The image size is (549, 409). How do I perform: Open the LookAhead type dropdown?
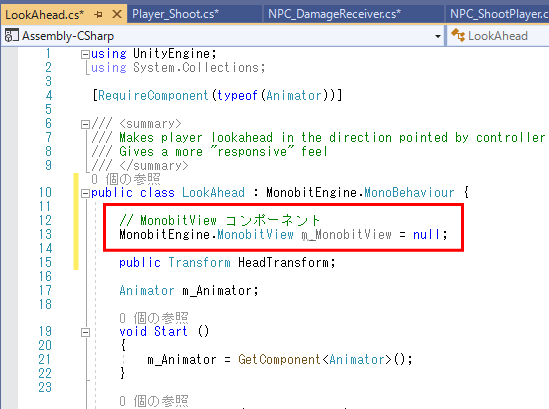click(498, 36)
